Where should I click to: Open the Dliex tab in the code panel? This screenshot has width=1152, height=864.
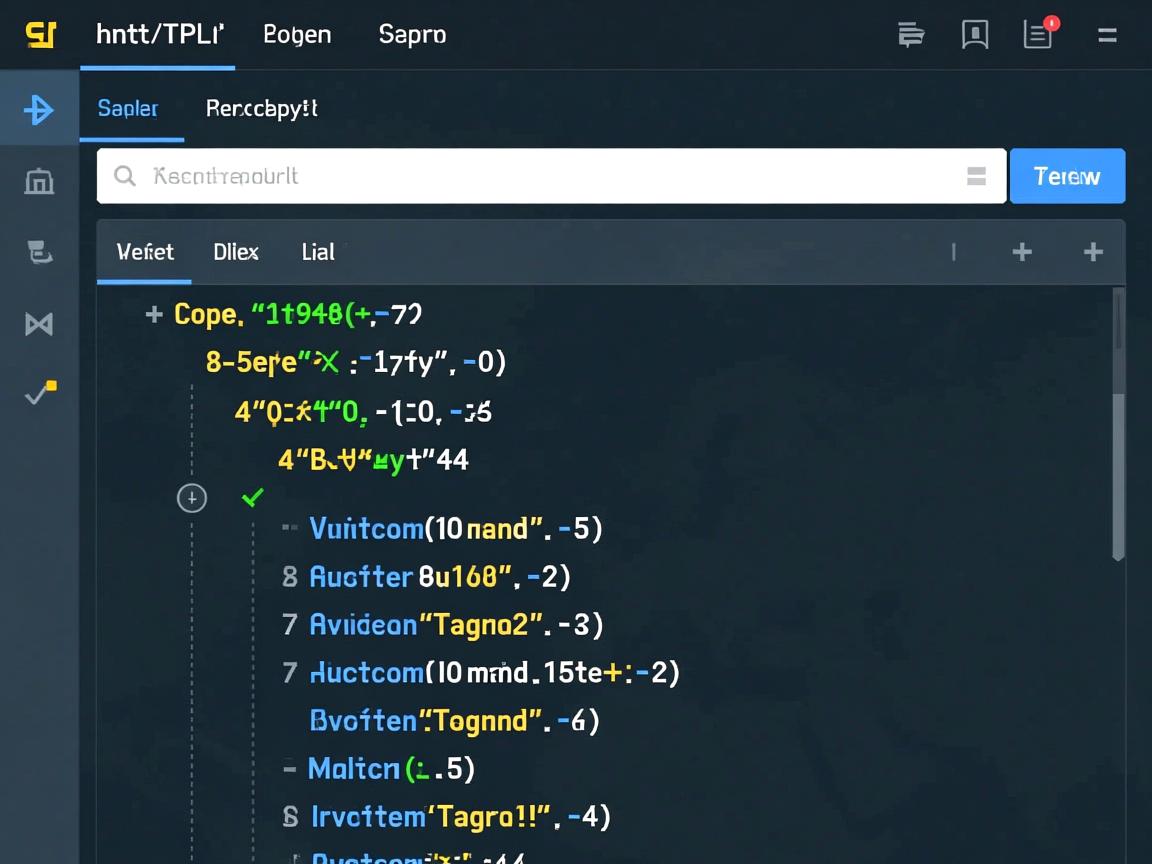tap(236, 252)
